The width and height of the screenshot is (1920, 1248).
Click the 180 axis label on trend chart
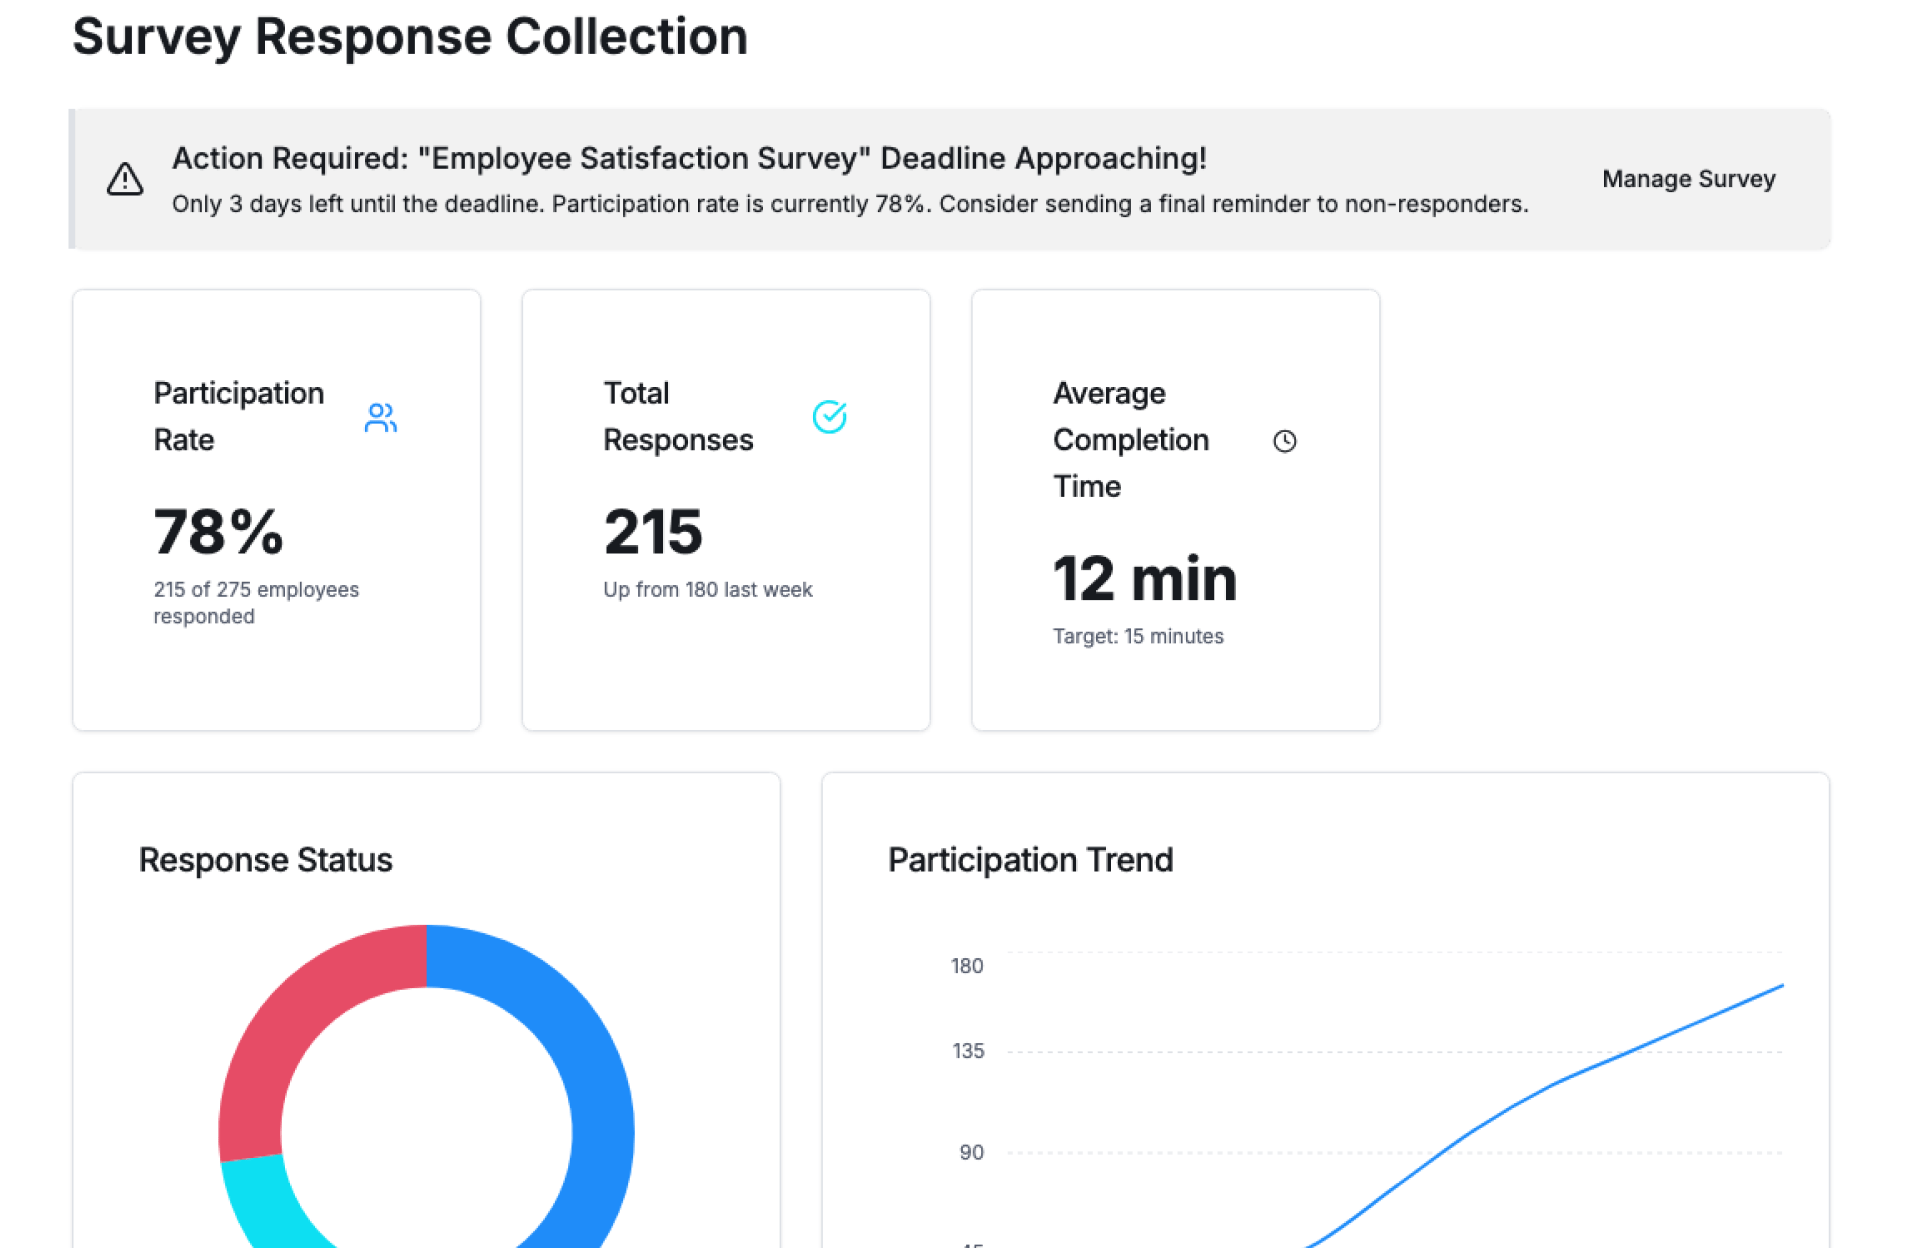(966, 966)
